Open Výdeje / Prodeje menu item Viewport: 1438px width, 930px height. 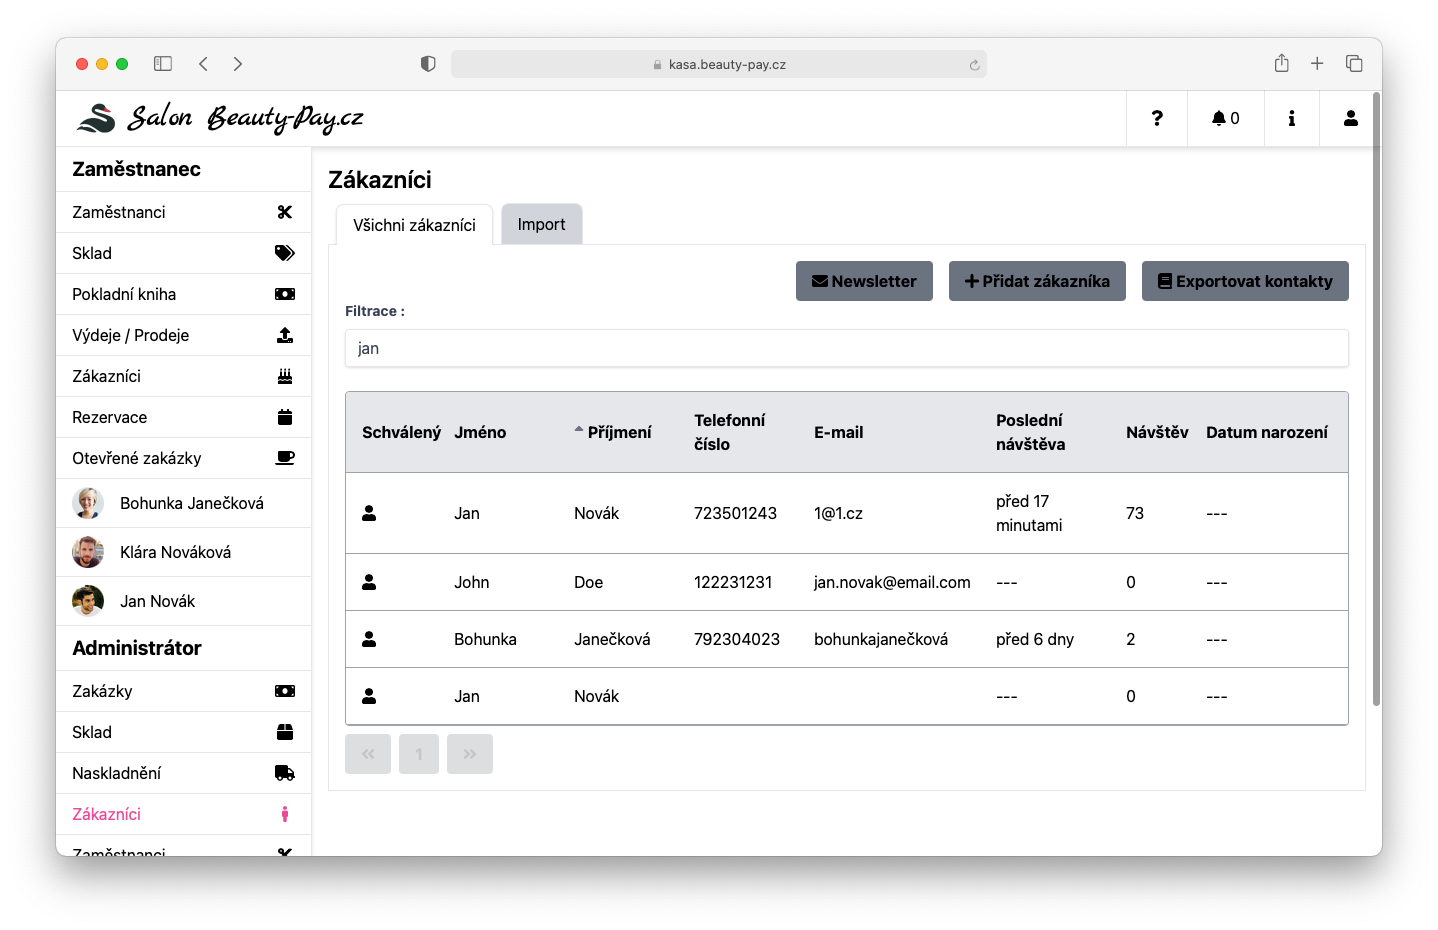click(184, 335)
